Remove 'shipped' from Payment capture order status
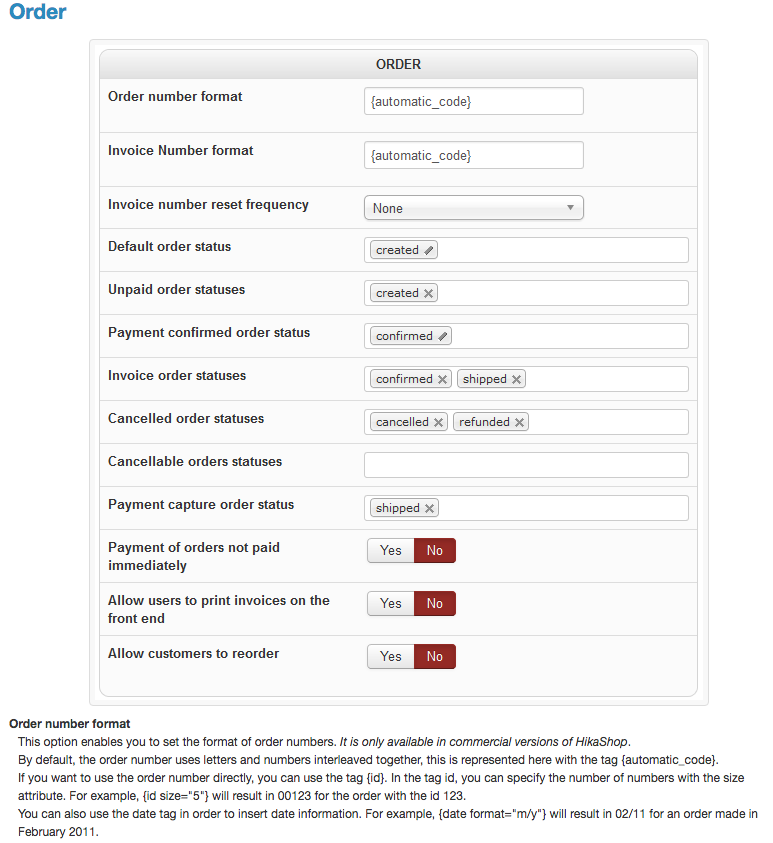Viewport: 773px width, 843px height. pyautogui.click(x=430, y=508)
